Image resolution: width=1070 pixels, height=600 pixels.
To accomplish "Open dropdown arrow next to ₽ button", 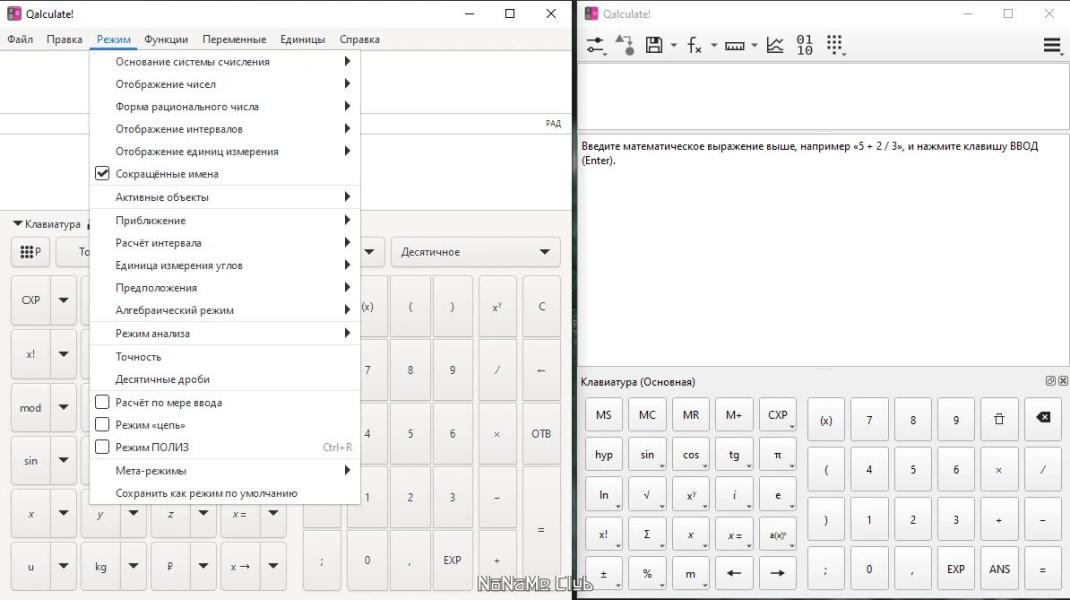I will pyautogui.click(x=203, y=565).
